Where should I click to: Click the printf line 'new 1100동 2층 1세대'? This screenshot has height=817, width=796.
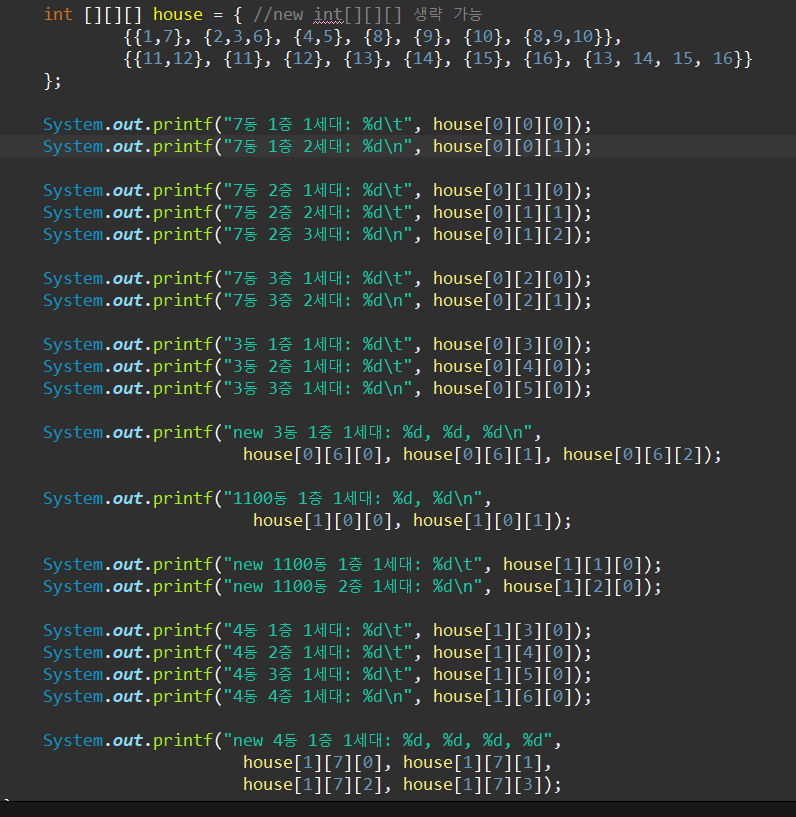(x=352, y=587)
